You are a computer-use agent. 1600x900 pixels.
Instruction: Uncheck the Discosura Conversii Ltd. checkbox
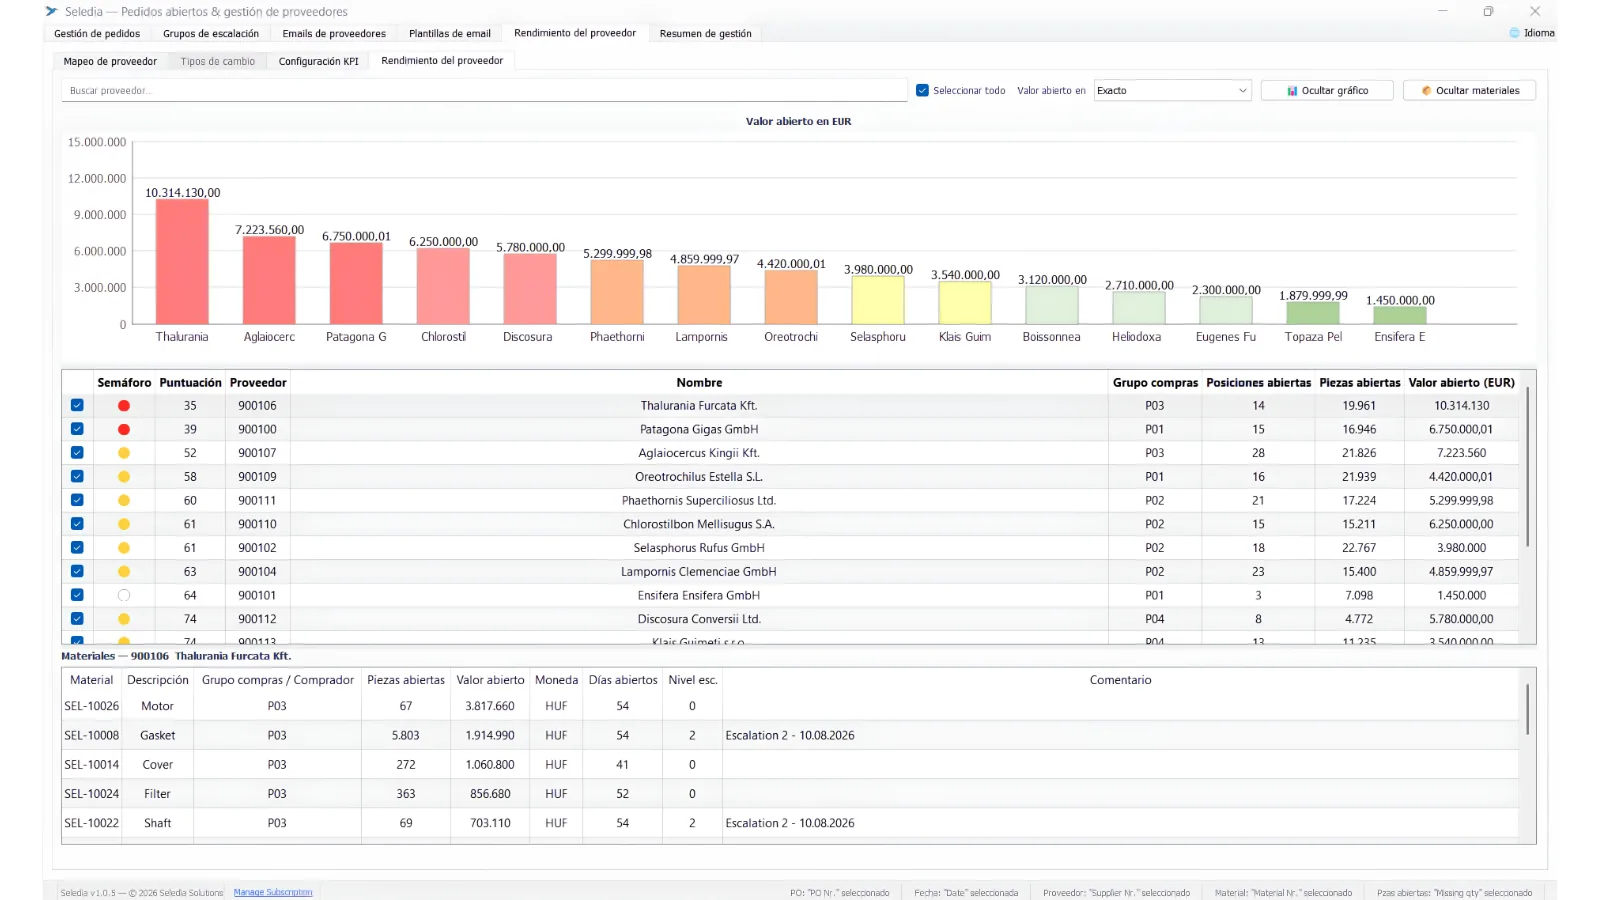coord(77,619)
